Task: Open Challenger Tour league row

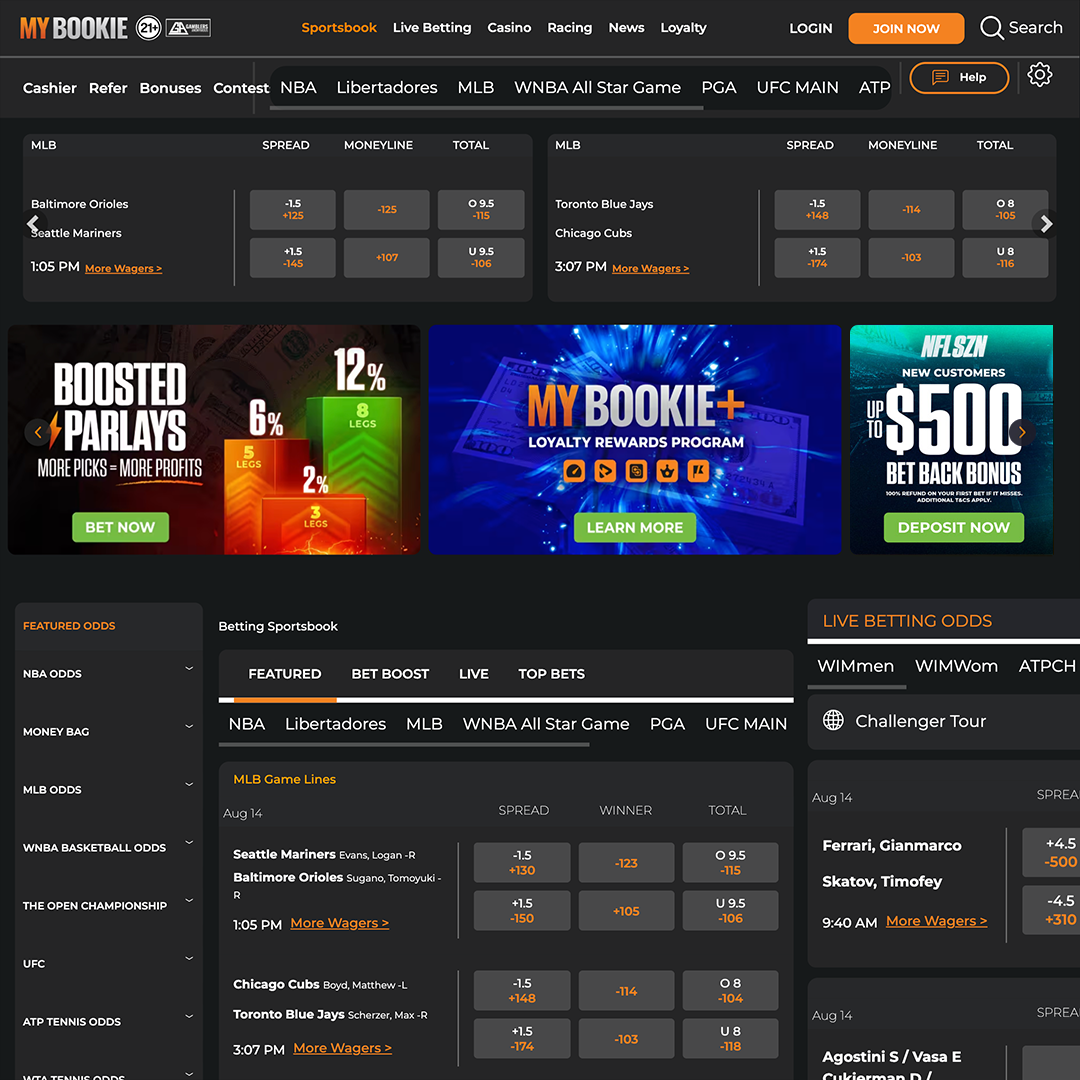Action: (944, 721)
